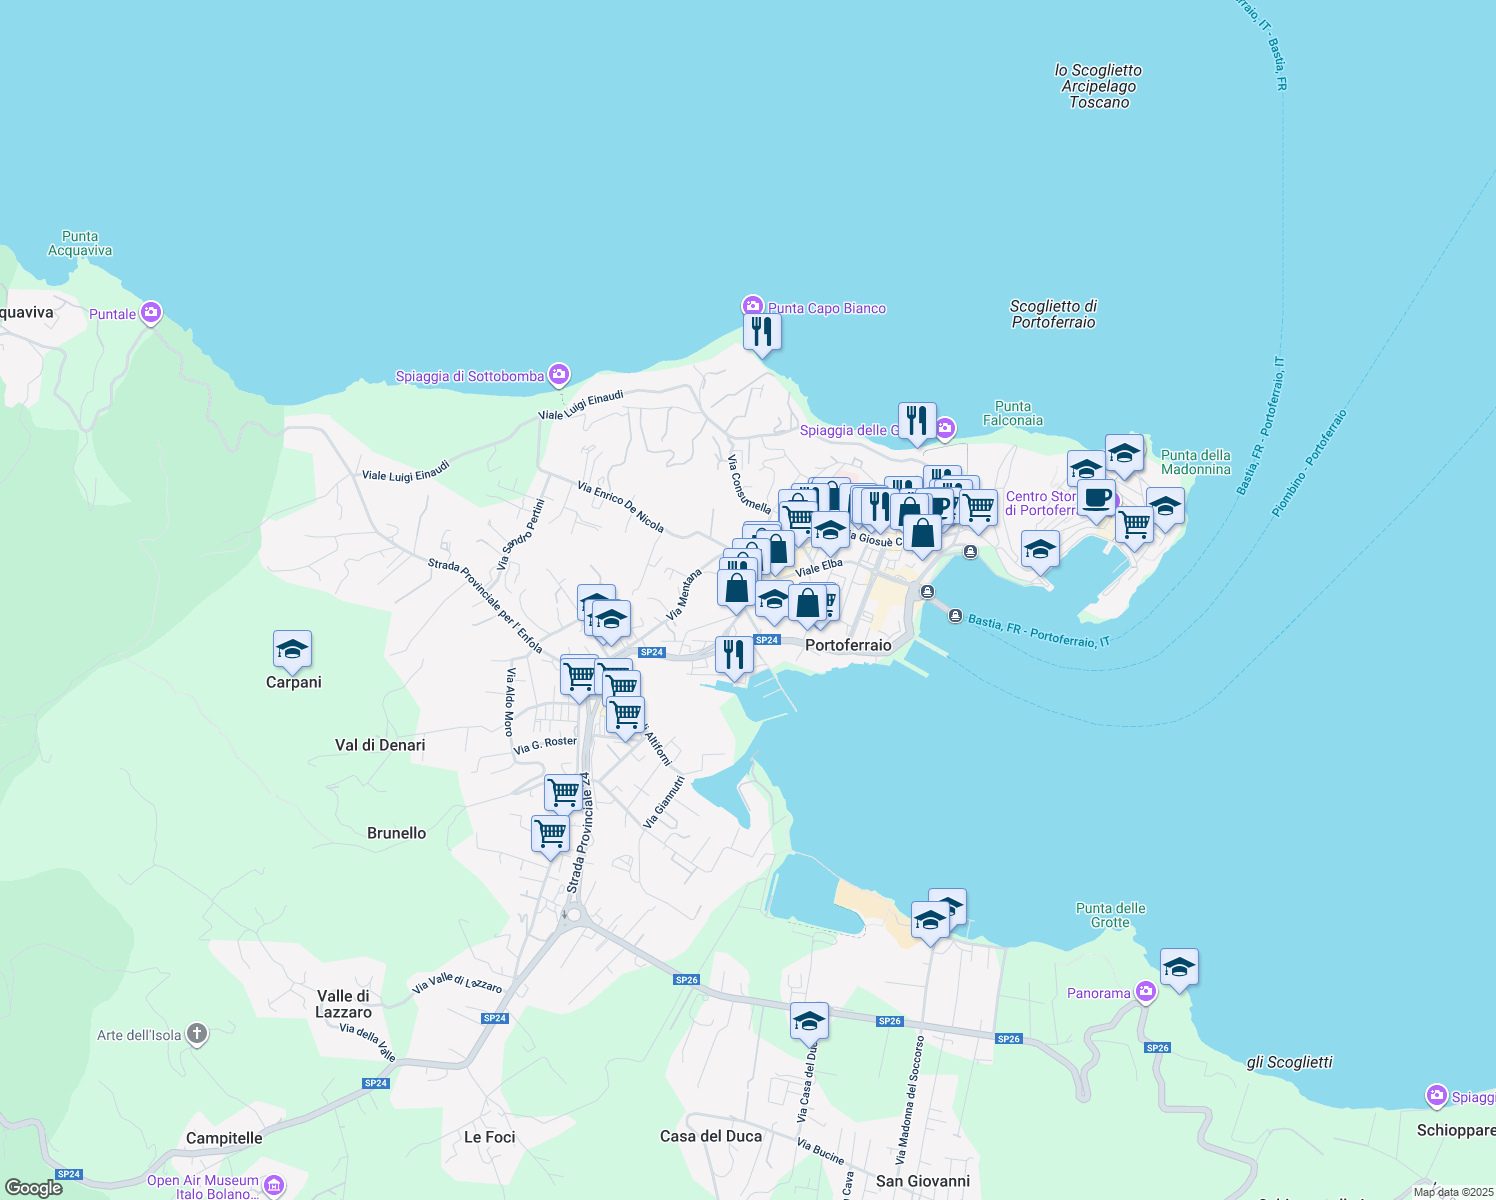Screen dimensions: 1496x1200
Task: Select the cafe cup marker at Centro Storico
Action: click(1096, 500)
